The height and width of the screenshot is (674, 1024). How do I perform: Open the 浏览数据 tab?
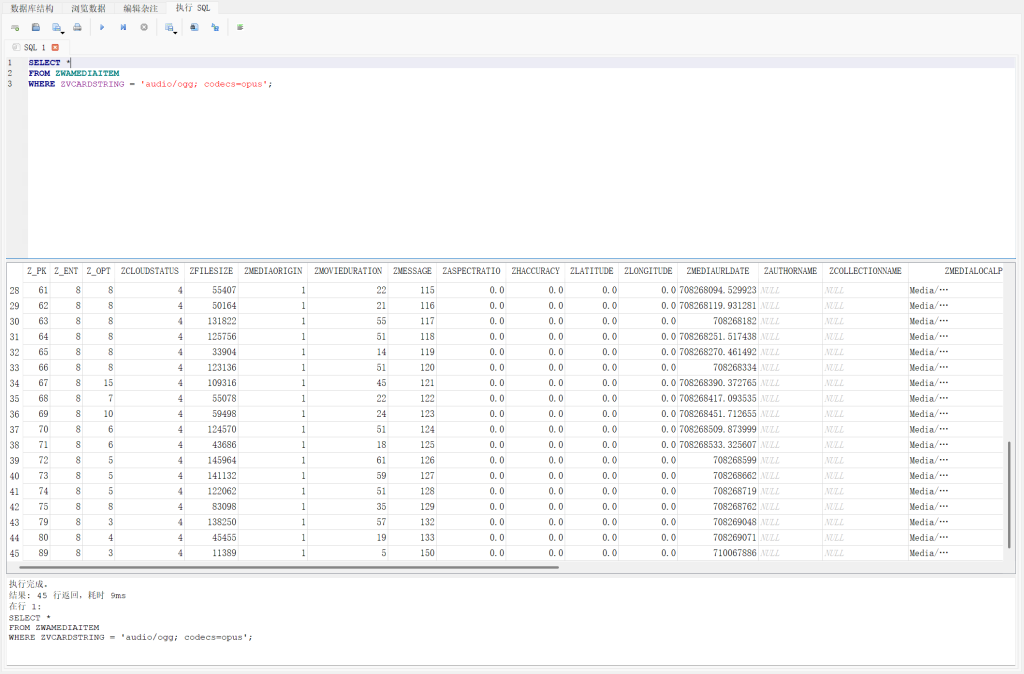pos(88,8)
